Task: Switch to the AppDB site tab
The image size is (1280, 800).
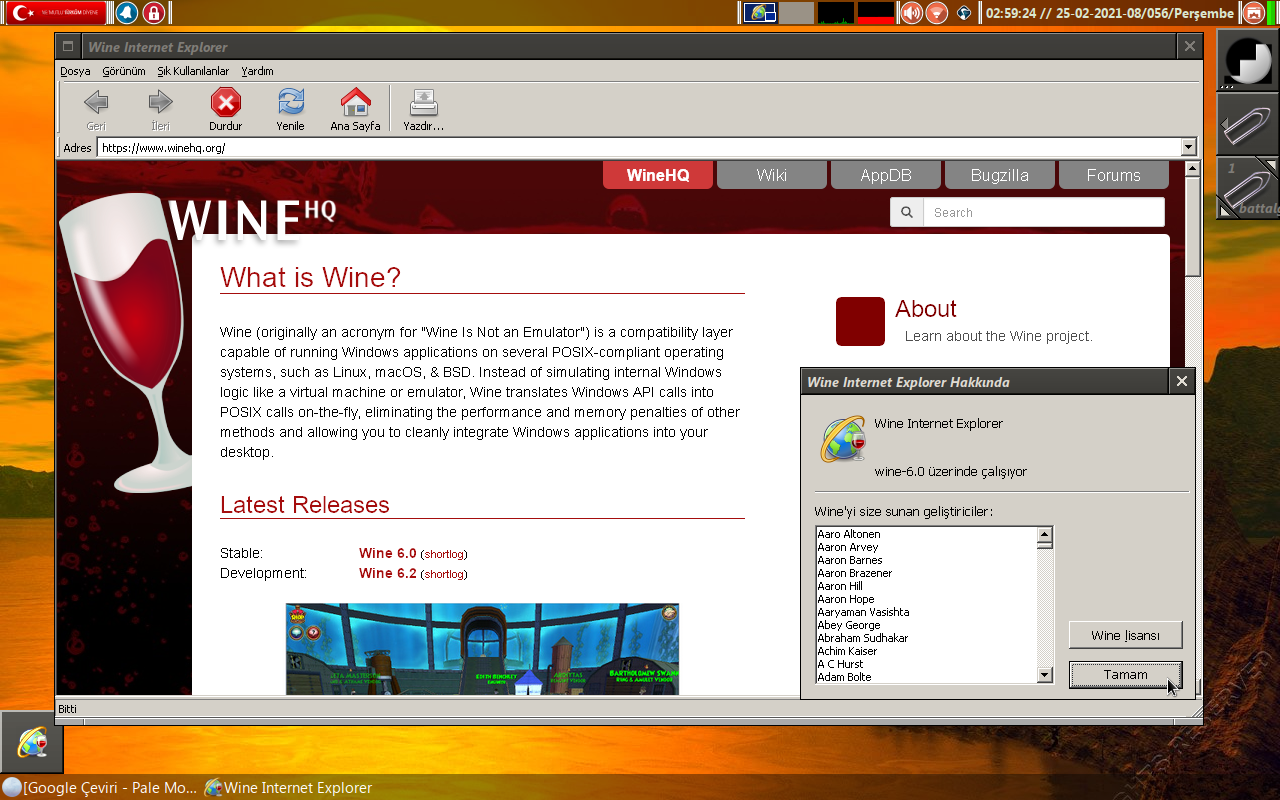Action: click(886, 175)
